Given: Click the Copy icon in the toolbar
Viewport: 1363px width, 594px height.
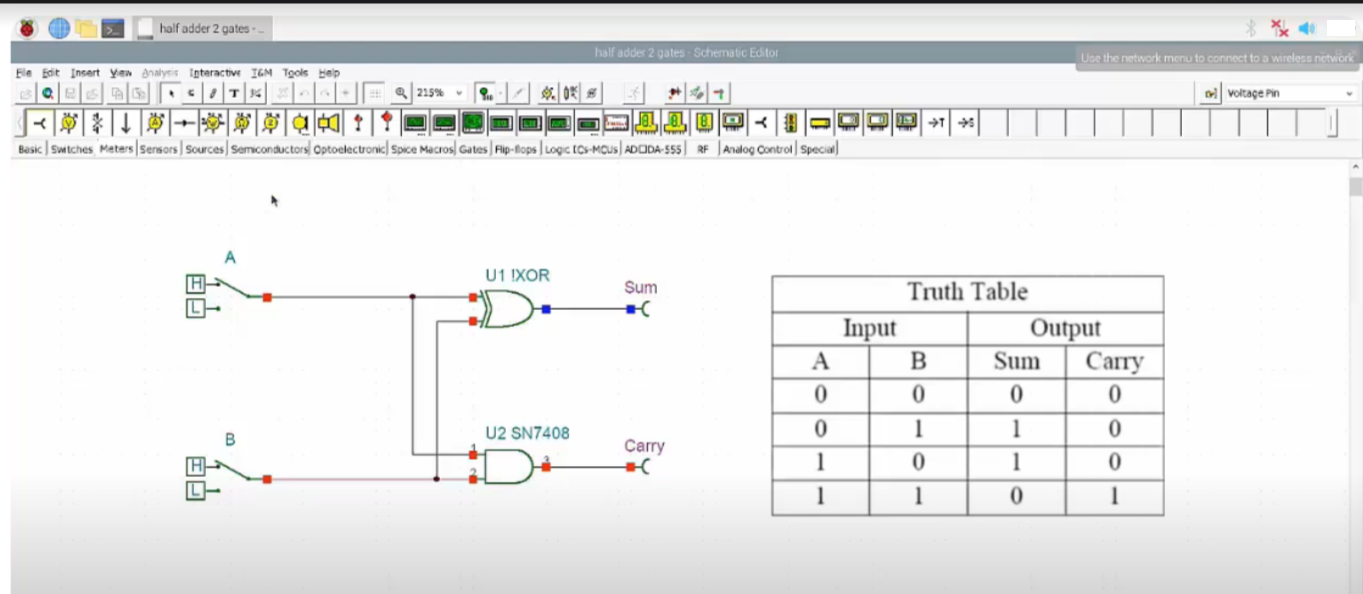Looking at the screenshot, I should [117, 93].
